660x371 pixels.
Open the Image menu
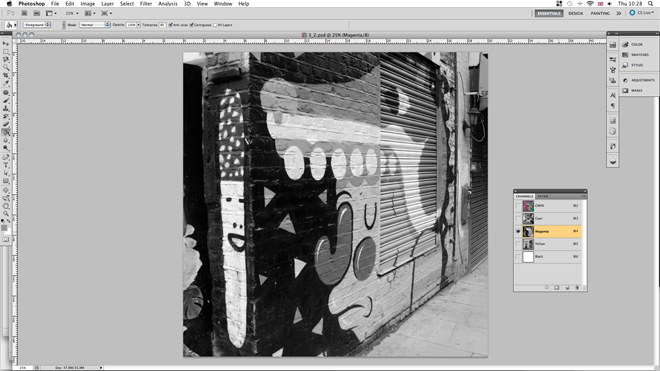click(88, 3)
